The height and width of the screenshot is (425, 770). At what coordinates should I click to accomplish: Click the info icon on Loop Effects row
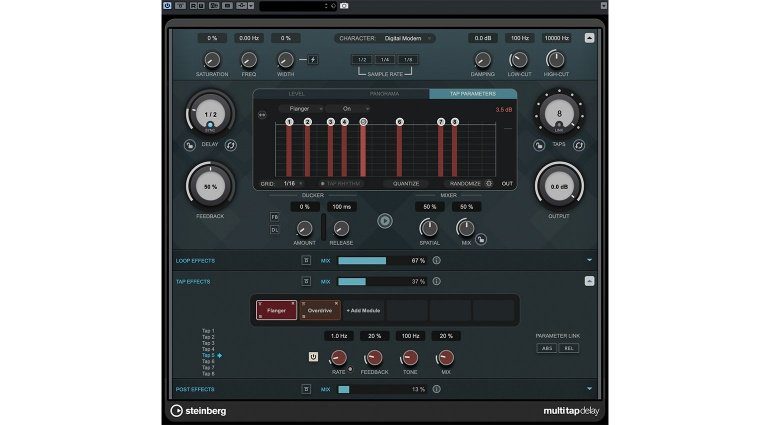pos(437,260)
